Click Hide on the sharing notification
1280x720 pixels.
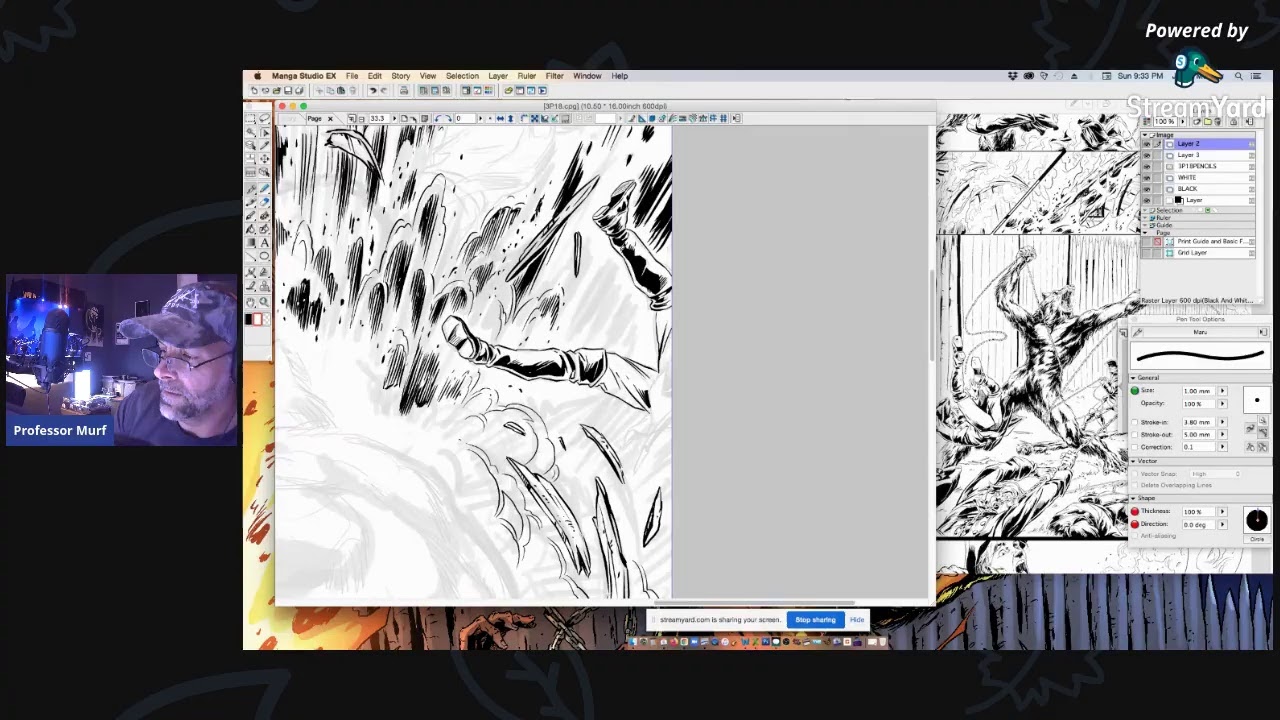click(857, 620)
